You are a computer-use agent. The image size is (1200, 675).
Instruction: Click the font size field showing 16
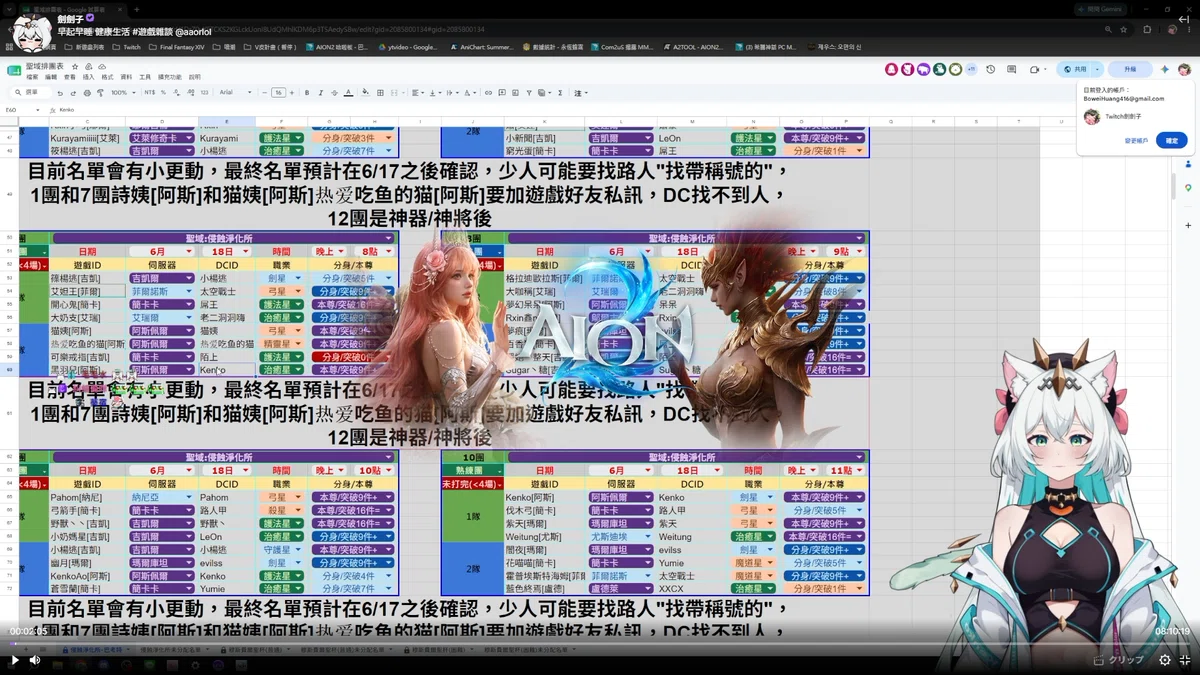tap(278, 92)
